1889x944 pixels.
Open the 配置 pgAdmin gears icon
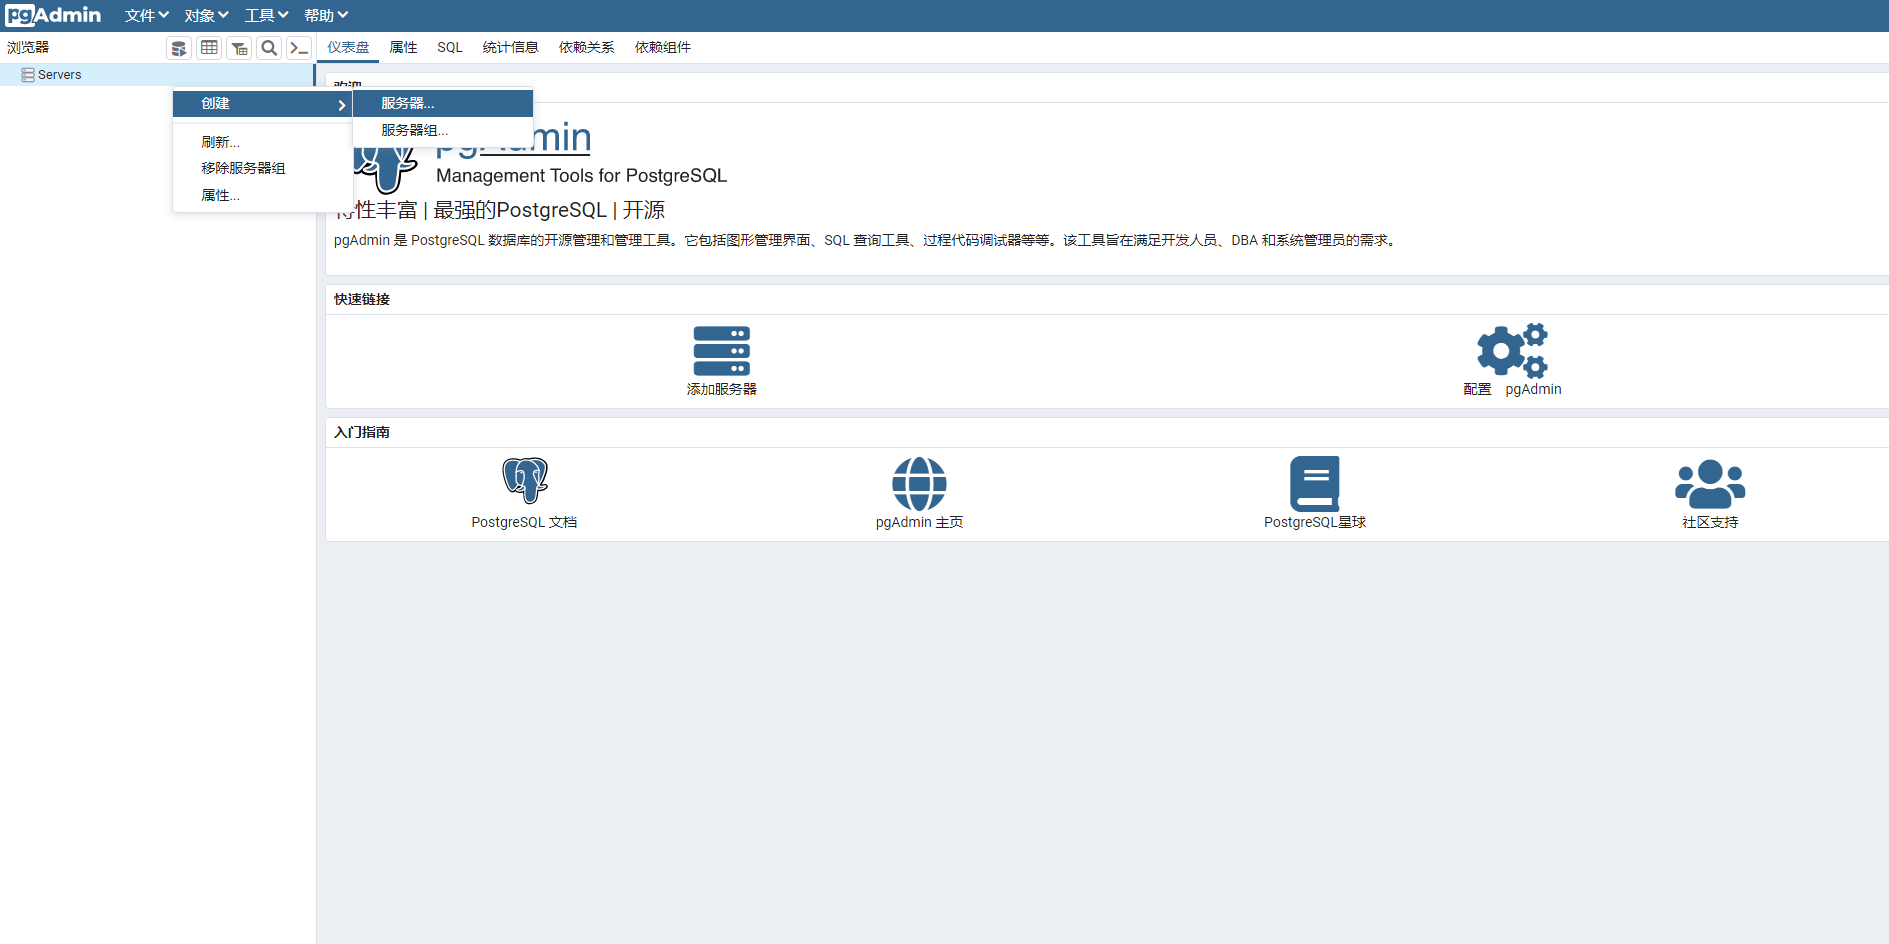tap(1511, 351)
